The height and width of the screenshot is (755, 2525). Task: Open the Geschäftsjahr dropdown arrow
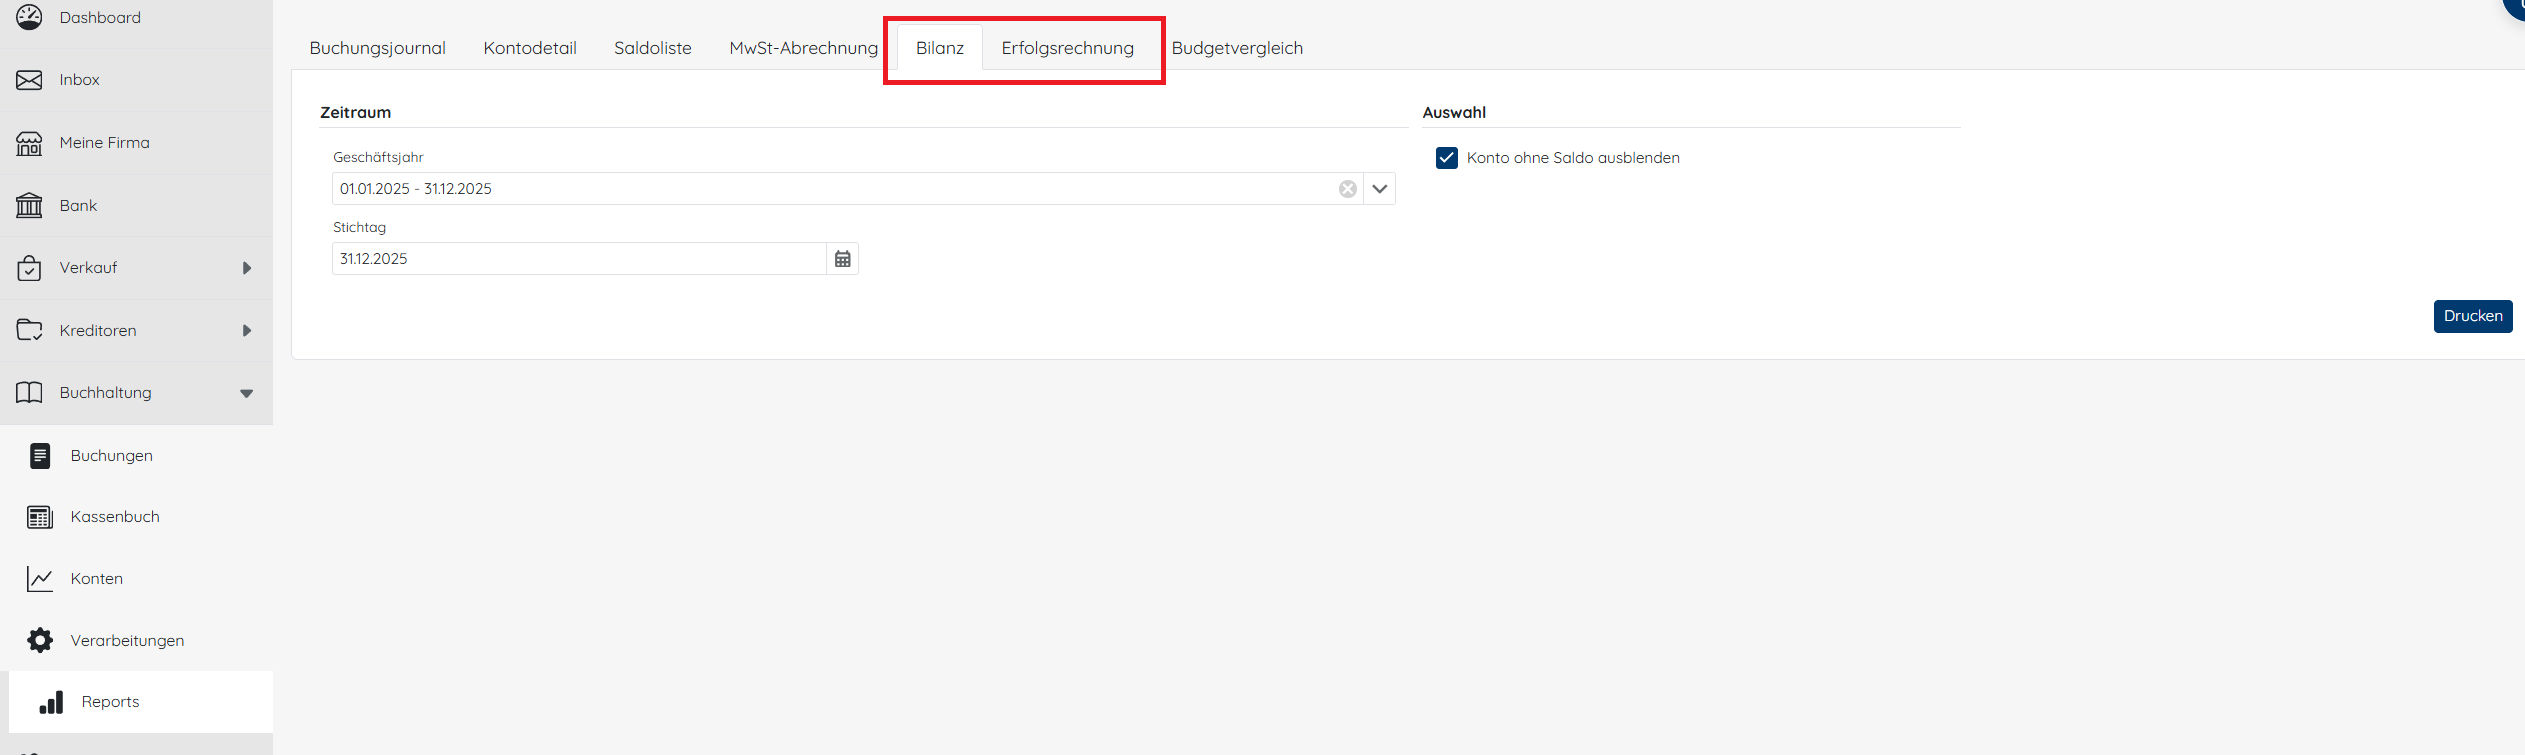pyautogui.click(x=1380, y=189)
